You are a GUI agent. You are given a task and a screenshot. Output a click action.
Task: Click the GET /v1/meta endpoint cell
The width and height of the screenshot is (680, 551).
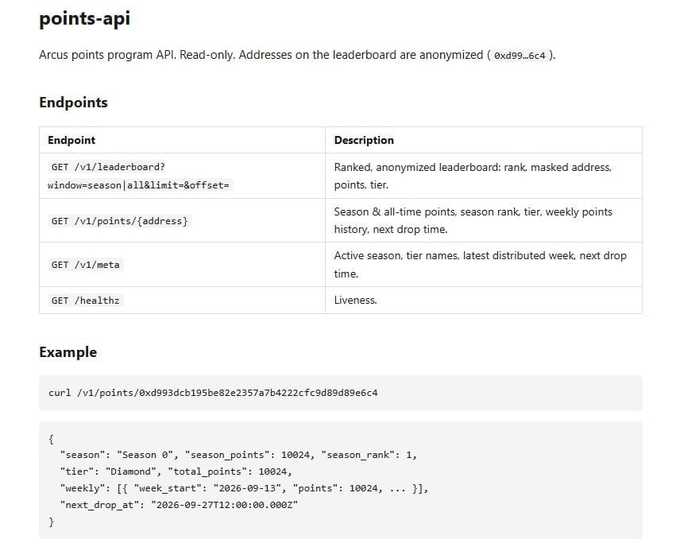(182, 264)
